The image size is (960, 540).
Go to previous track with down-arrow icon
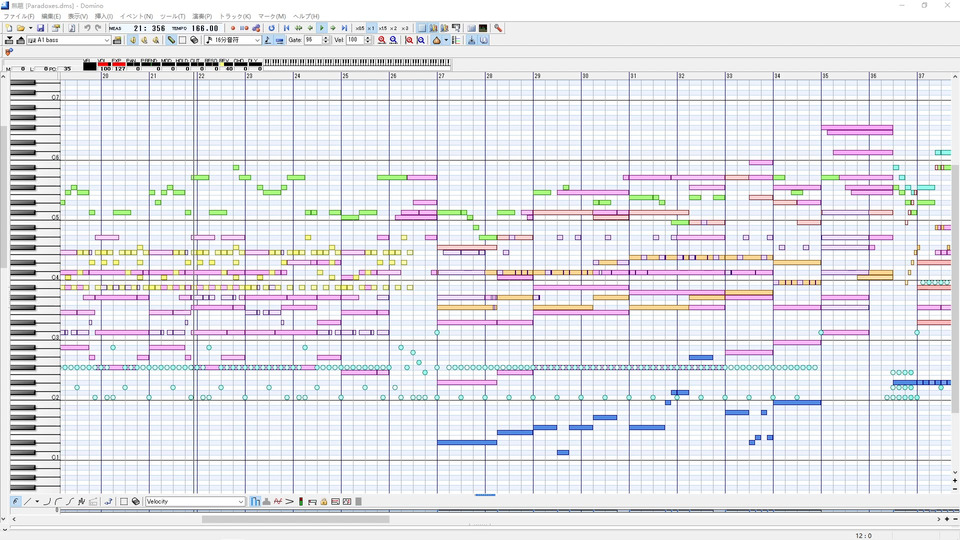(x=9, y=40)
